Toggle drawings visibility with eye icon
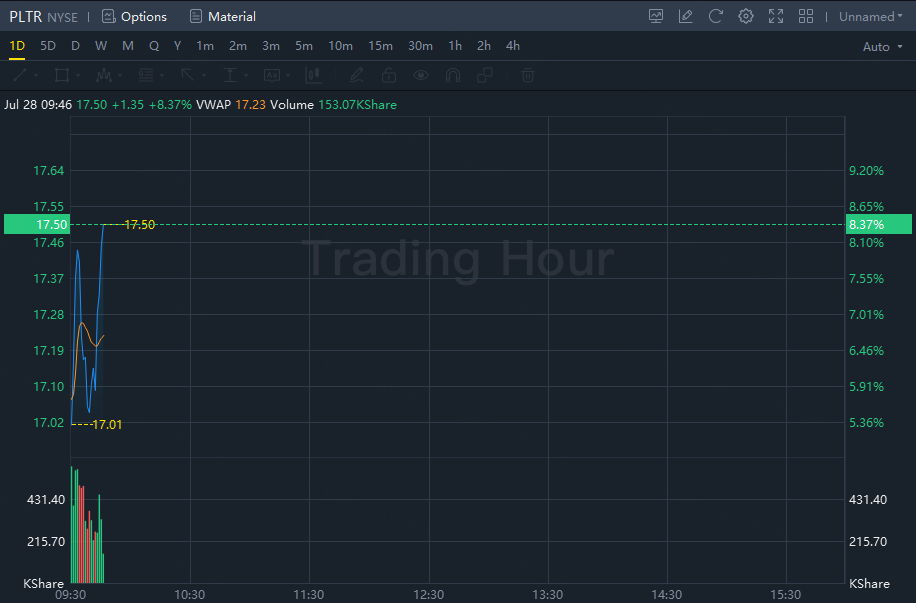 (421, 75)
